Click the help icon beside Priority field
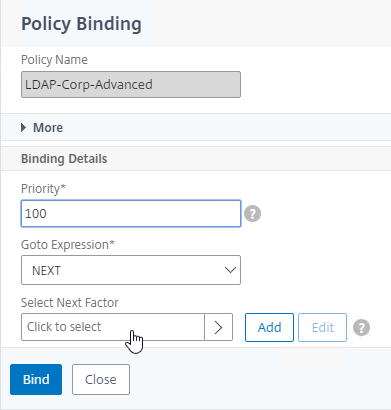The height and width of the screenshot is (410, 391). [252, 214]
